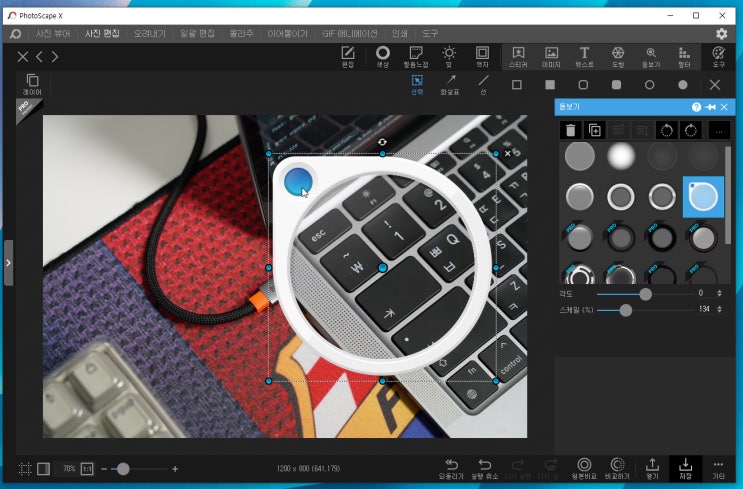Switch to the 사진 뷰어 tab
Image resolution: width=743 pixels, height=489 pixels.
[53, 34]
